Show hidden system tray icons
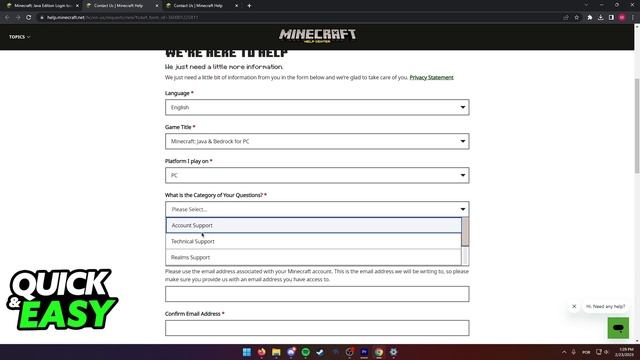The width and height of the screenshot is (640, 360). click(564, 352)
